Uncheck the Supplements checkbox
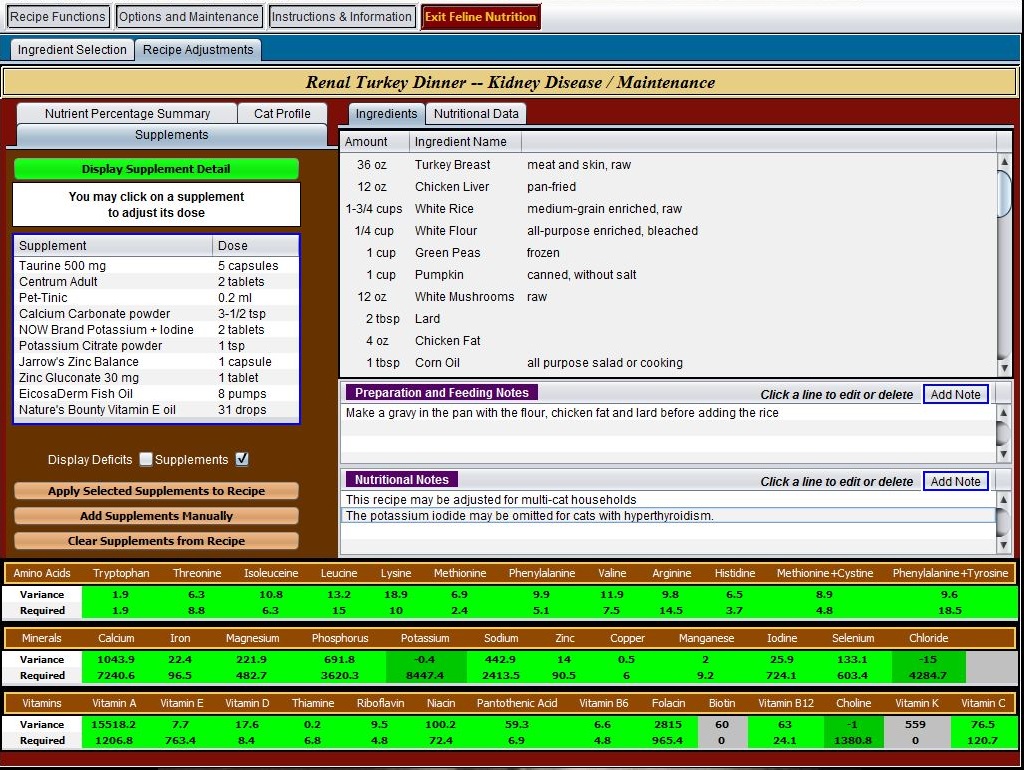1024x770 pixels. (242, 459)
